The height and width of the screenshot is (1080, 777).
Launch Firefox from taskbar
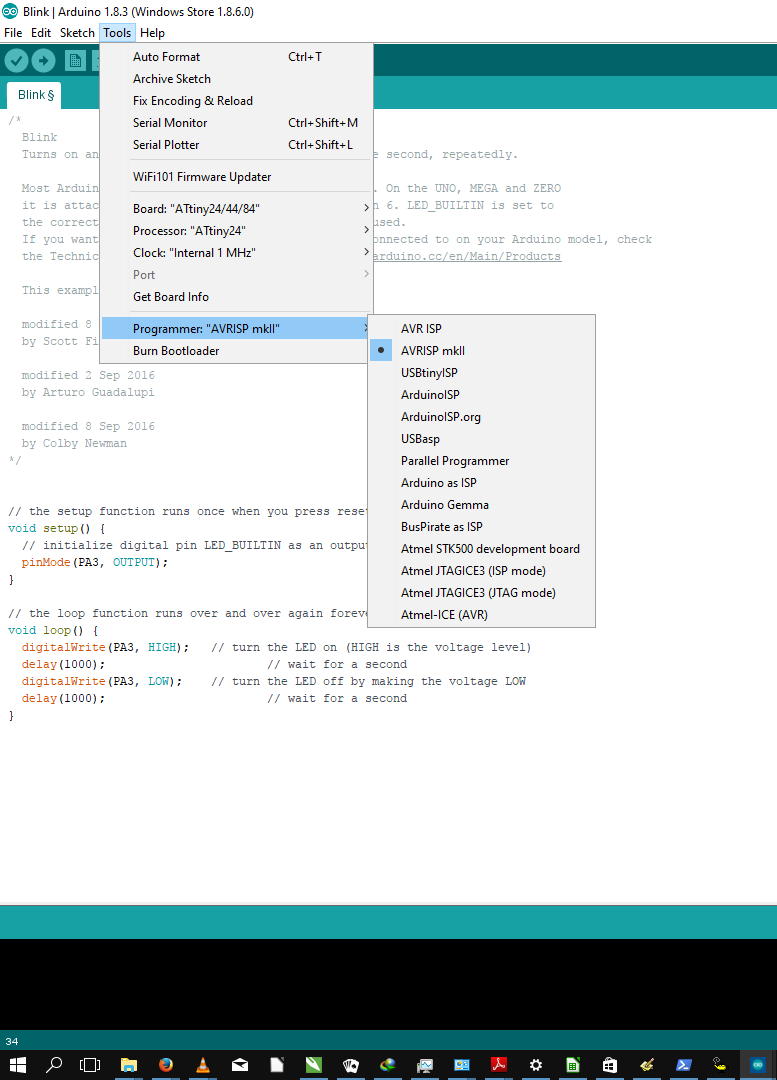click(165, 1065)
